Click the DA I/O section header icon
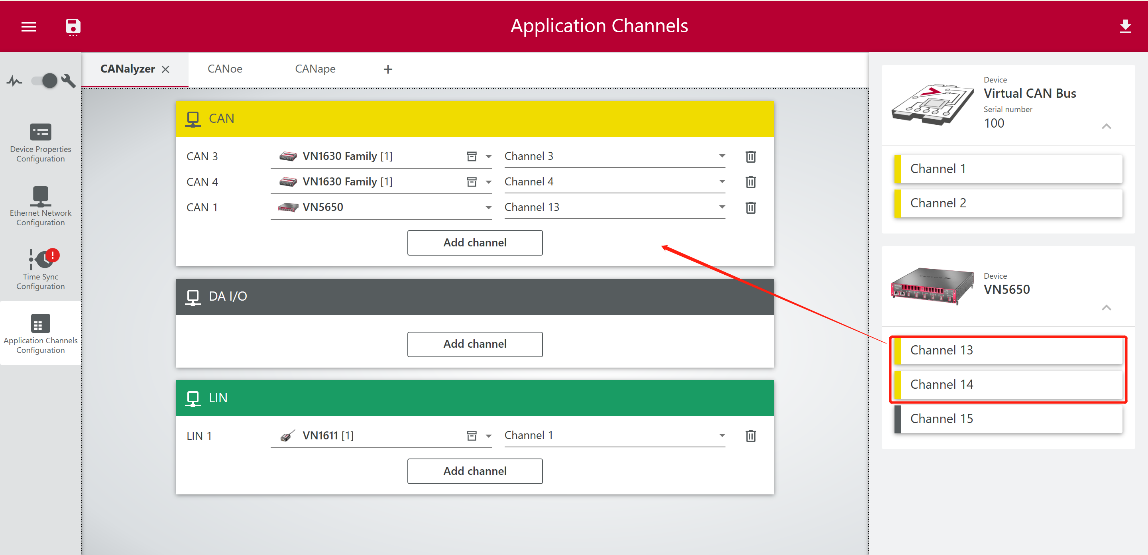Image resolution: width=1148 pixels, height=555 pixels. 193,297
